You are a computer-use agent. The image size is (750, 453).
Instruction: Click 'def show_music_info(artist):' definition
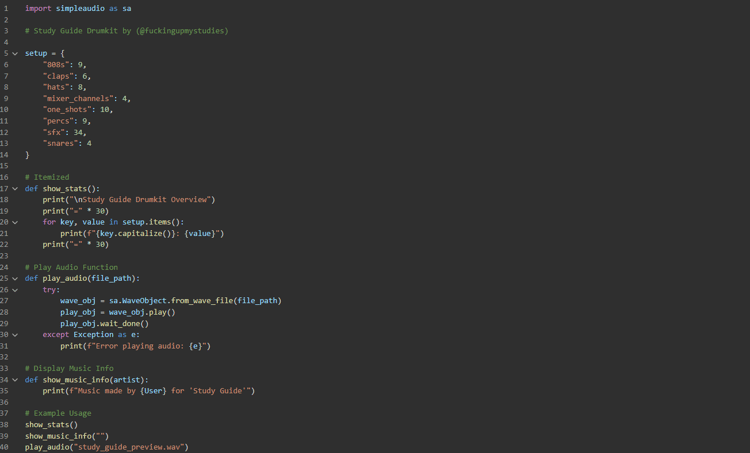[x=87, y=380]
